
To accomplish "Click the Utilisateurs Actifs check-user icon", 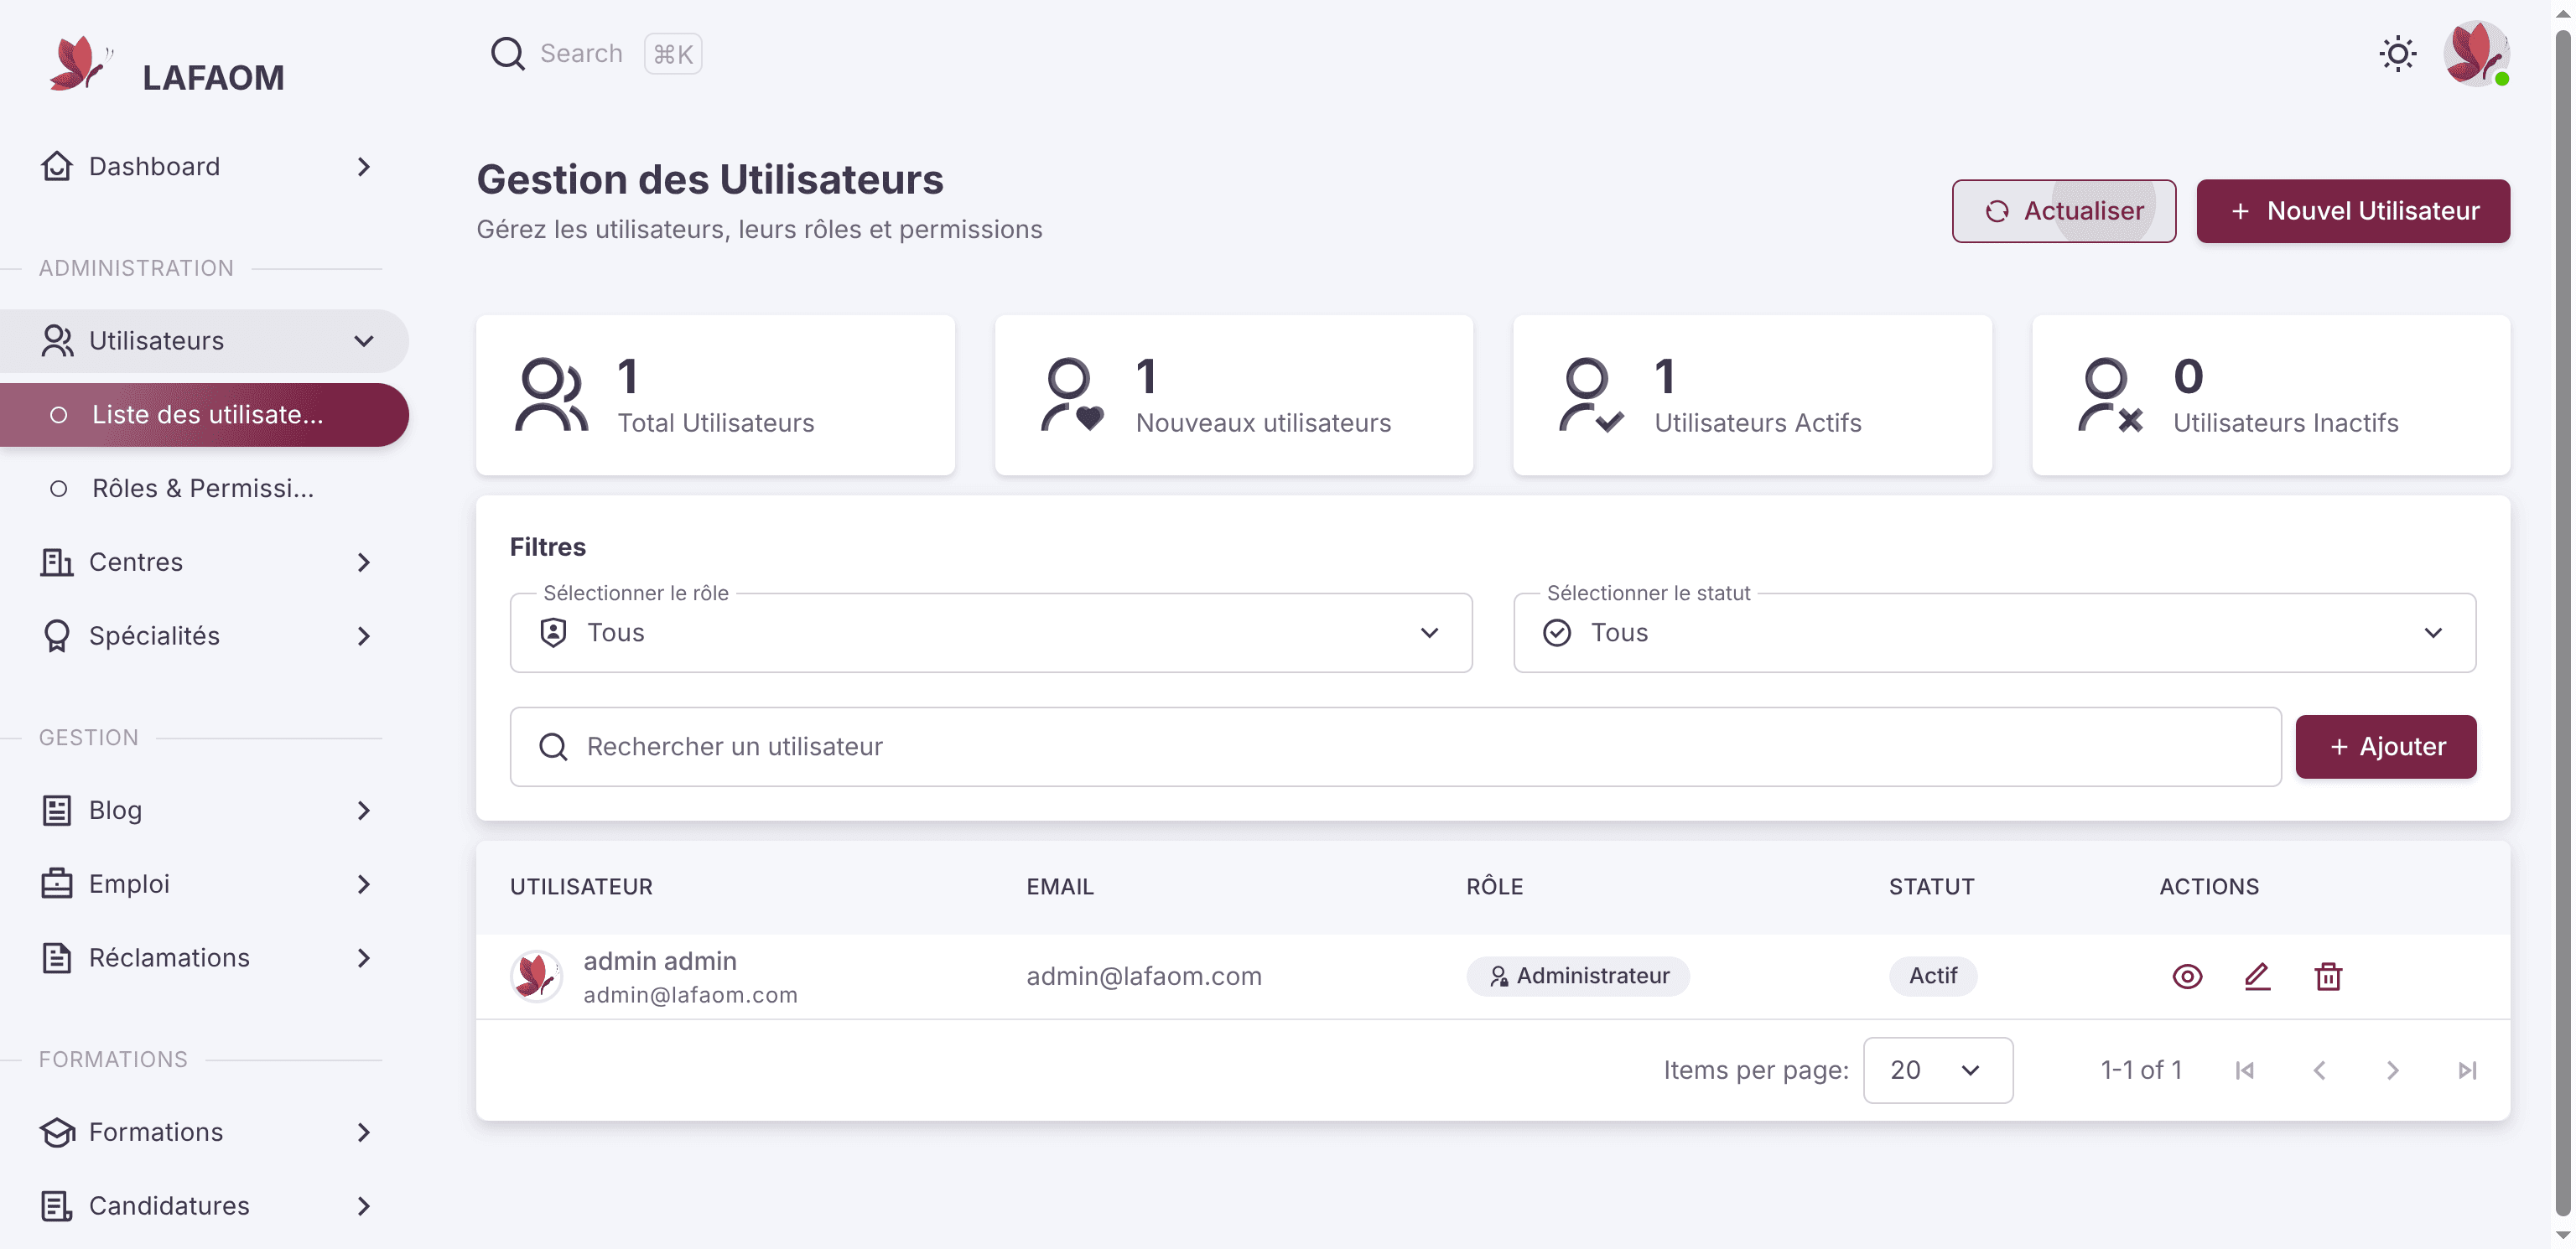I will [1590, 394].
